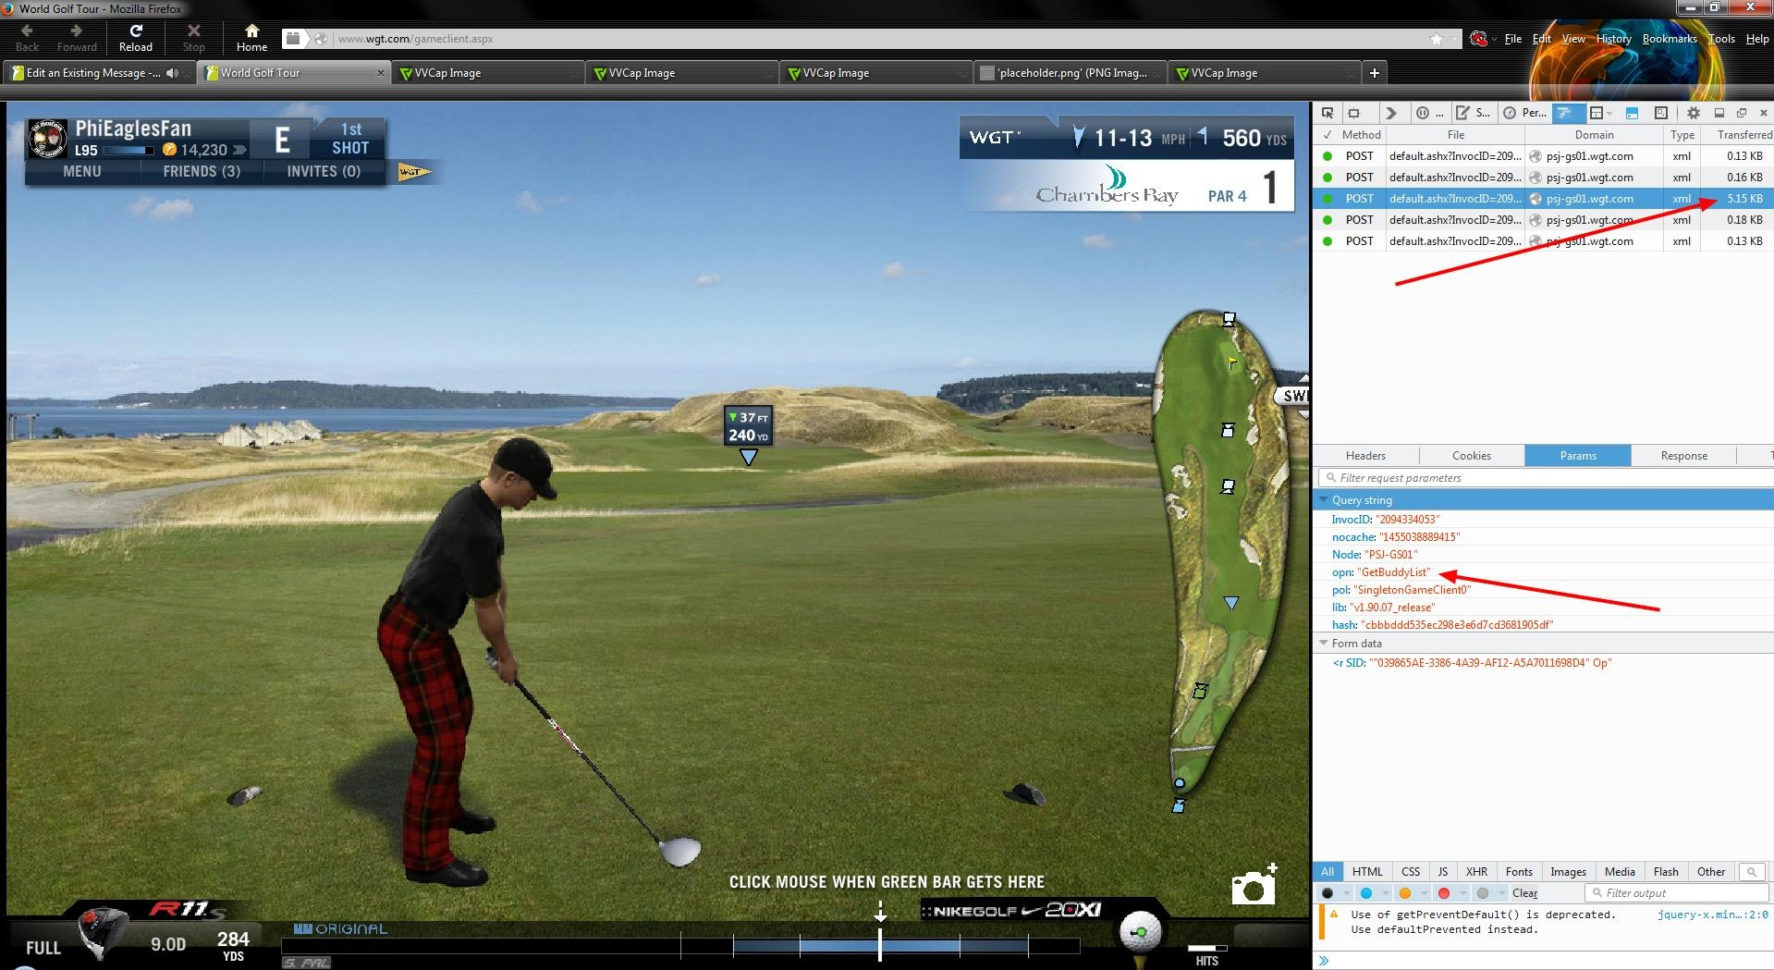Viewport: 1774px width, 970px height.
Task: Take a screenshot with game camera icon
Action: point(1254,885)
